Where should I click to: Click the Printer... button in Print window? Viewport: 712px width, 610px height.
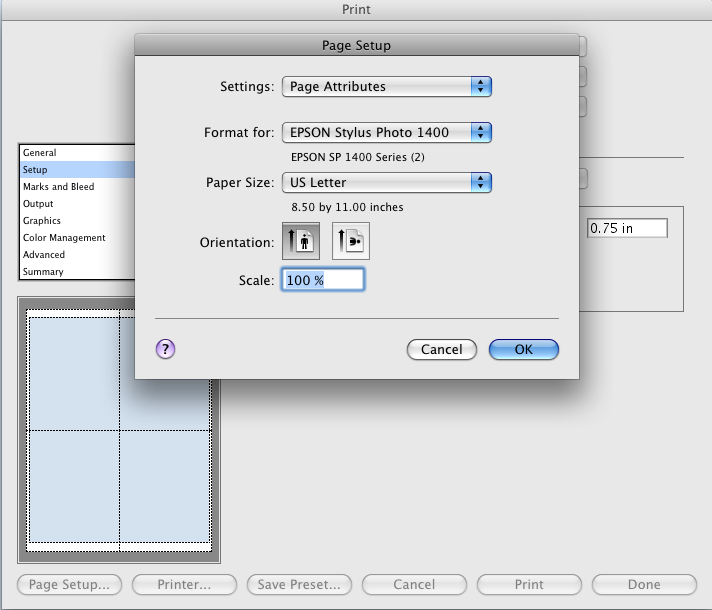[x=184, y=584]
